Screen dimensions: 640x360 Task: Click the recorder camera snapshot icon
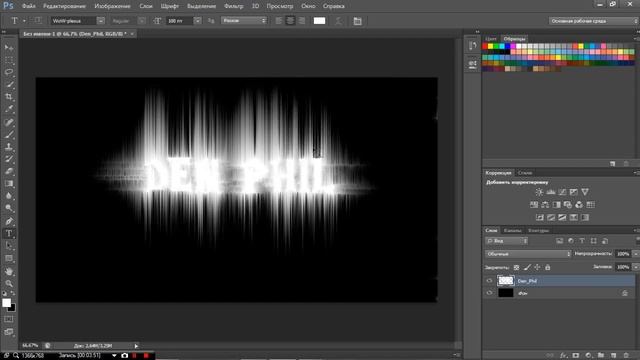click(124, 356)
